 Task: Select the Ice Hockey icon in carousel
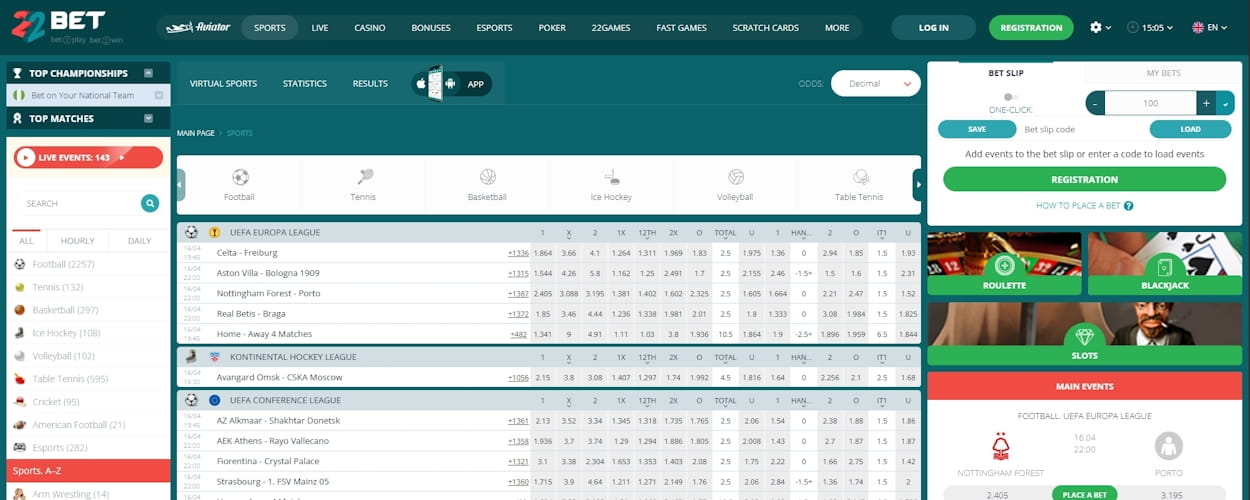point(612,177)
